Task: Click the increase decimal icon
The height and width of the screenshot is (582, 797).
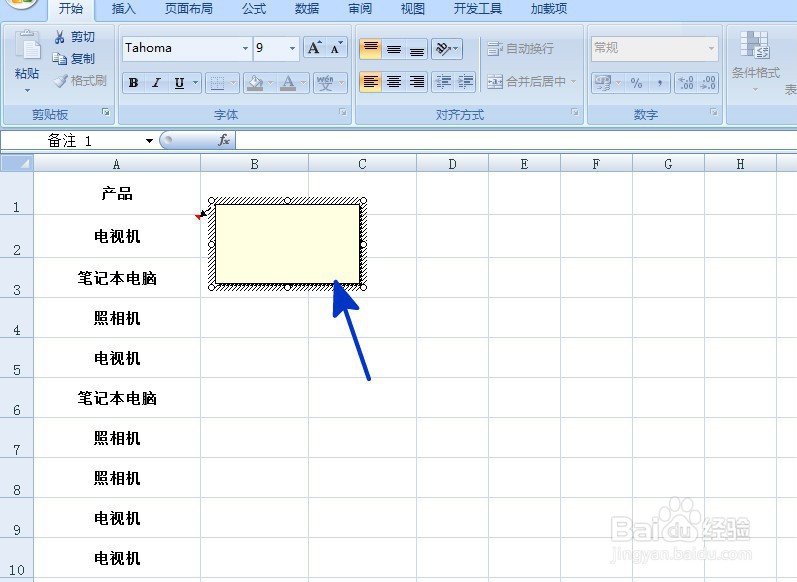Action: (686, 82)
